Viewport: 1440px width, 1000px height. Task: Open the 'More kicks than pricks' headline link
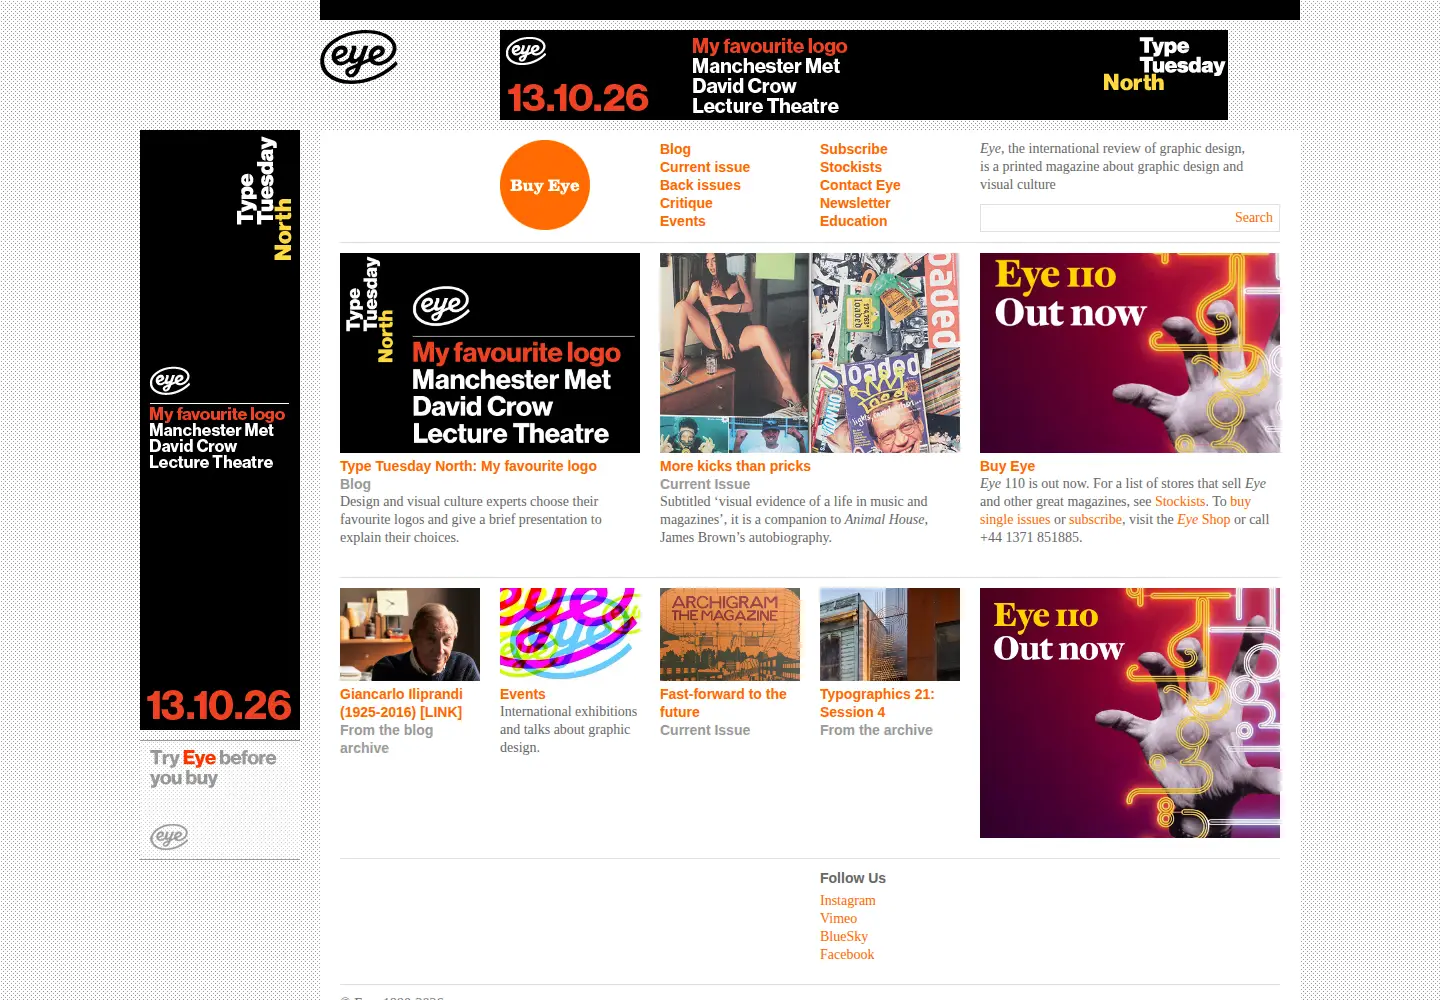coord(735,466)
